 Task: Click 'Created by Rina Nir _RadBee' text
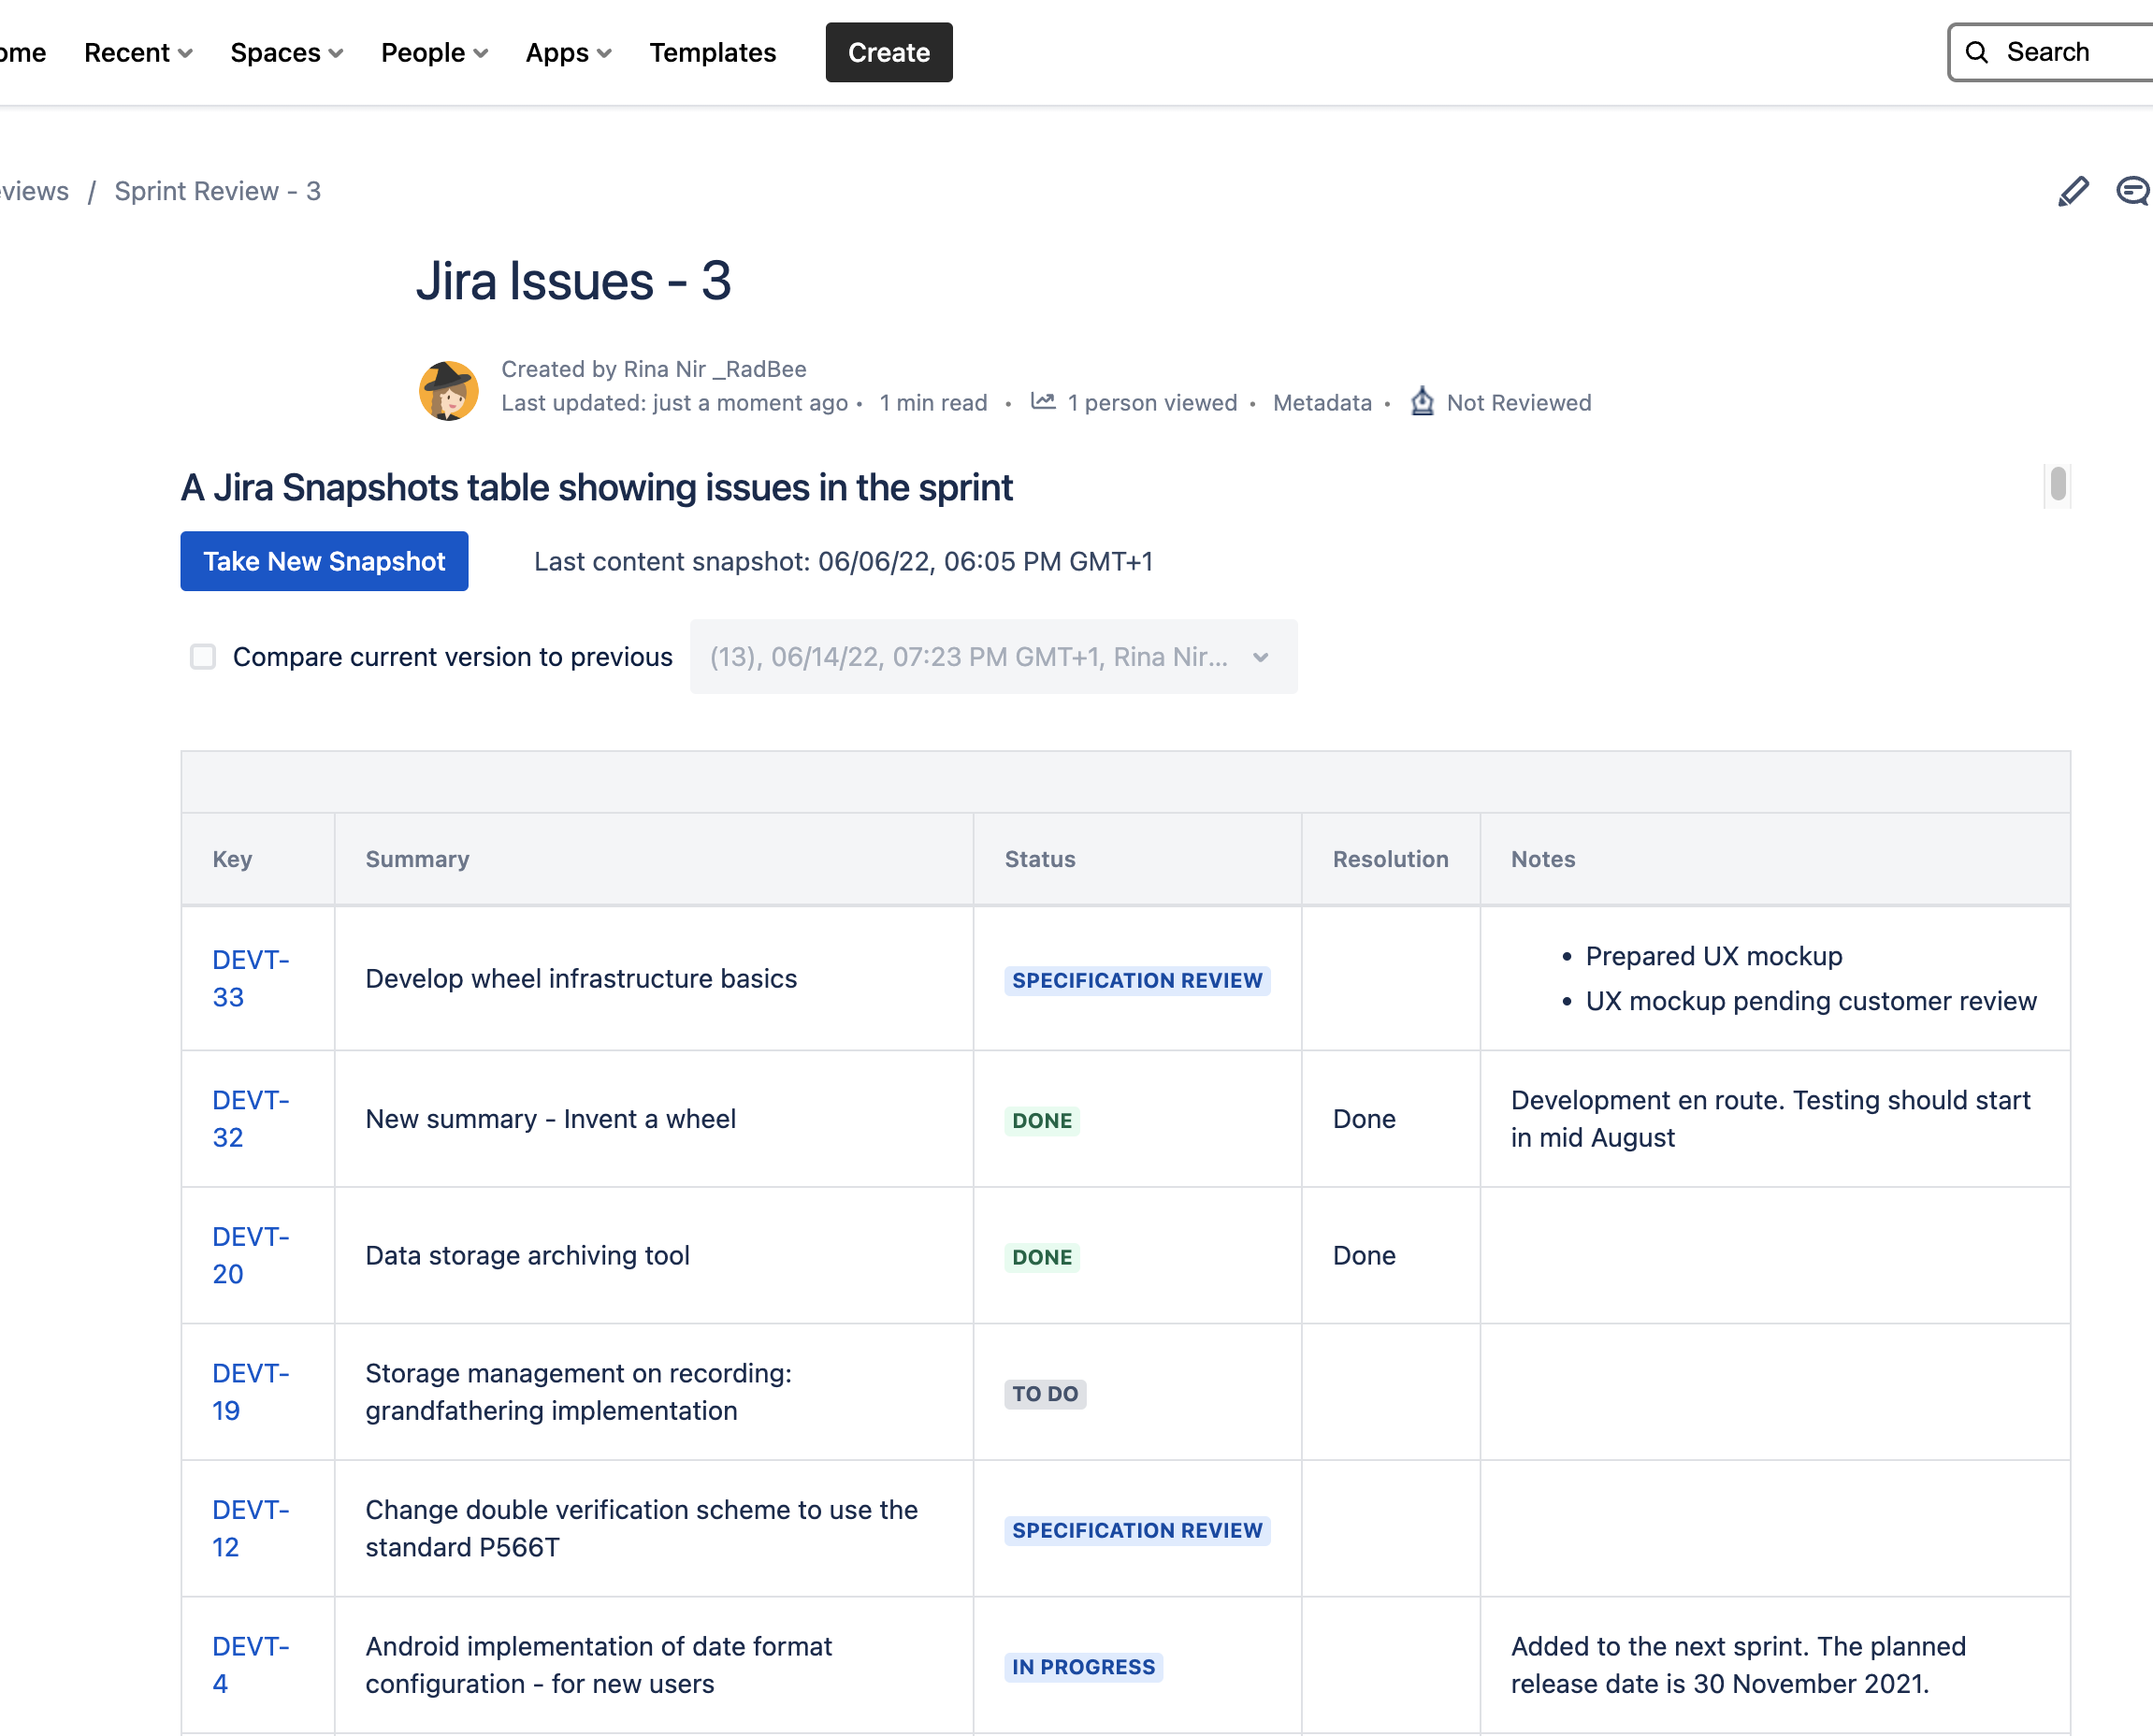653,369
